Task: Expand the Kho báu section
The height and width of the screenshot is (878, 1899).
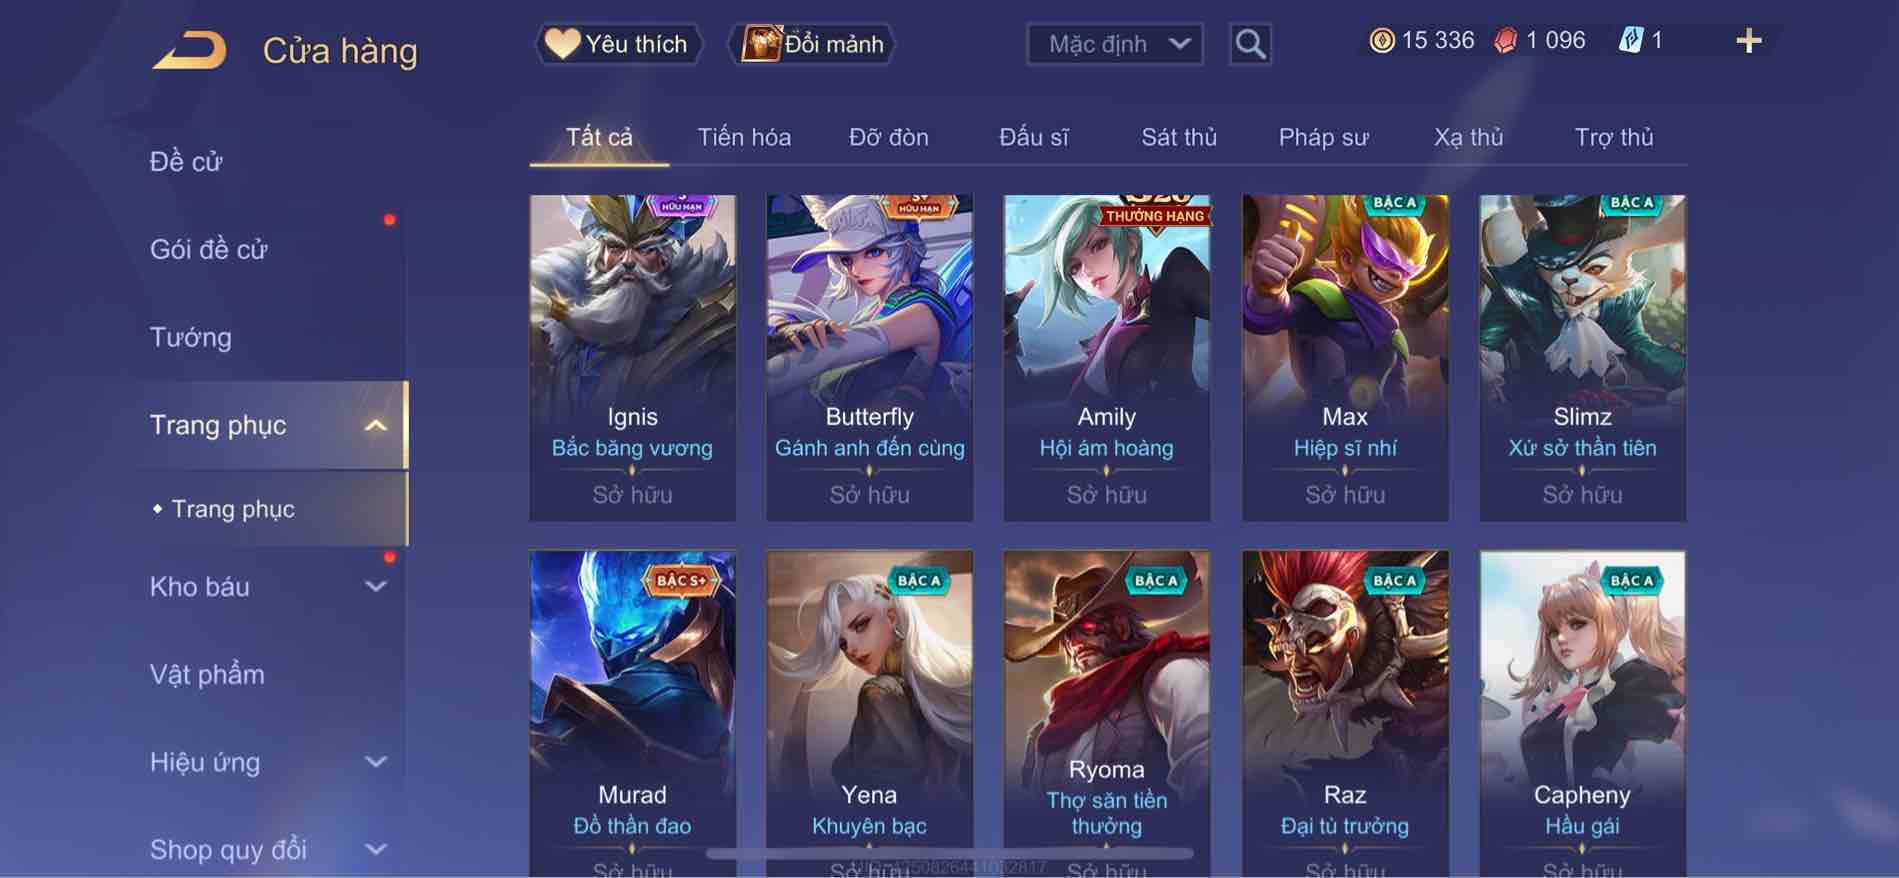Action: click(x=376, y=587)
